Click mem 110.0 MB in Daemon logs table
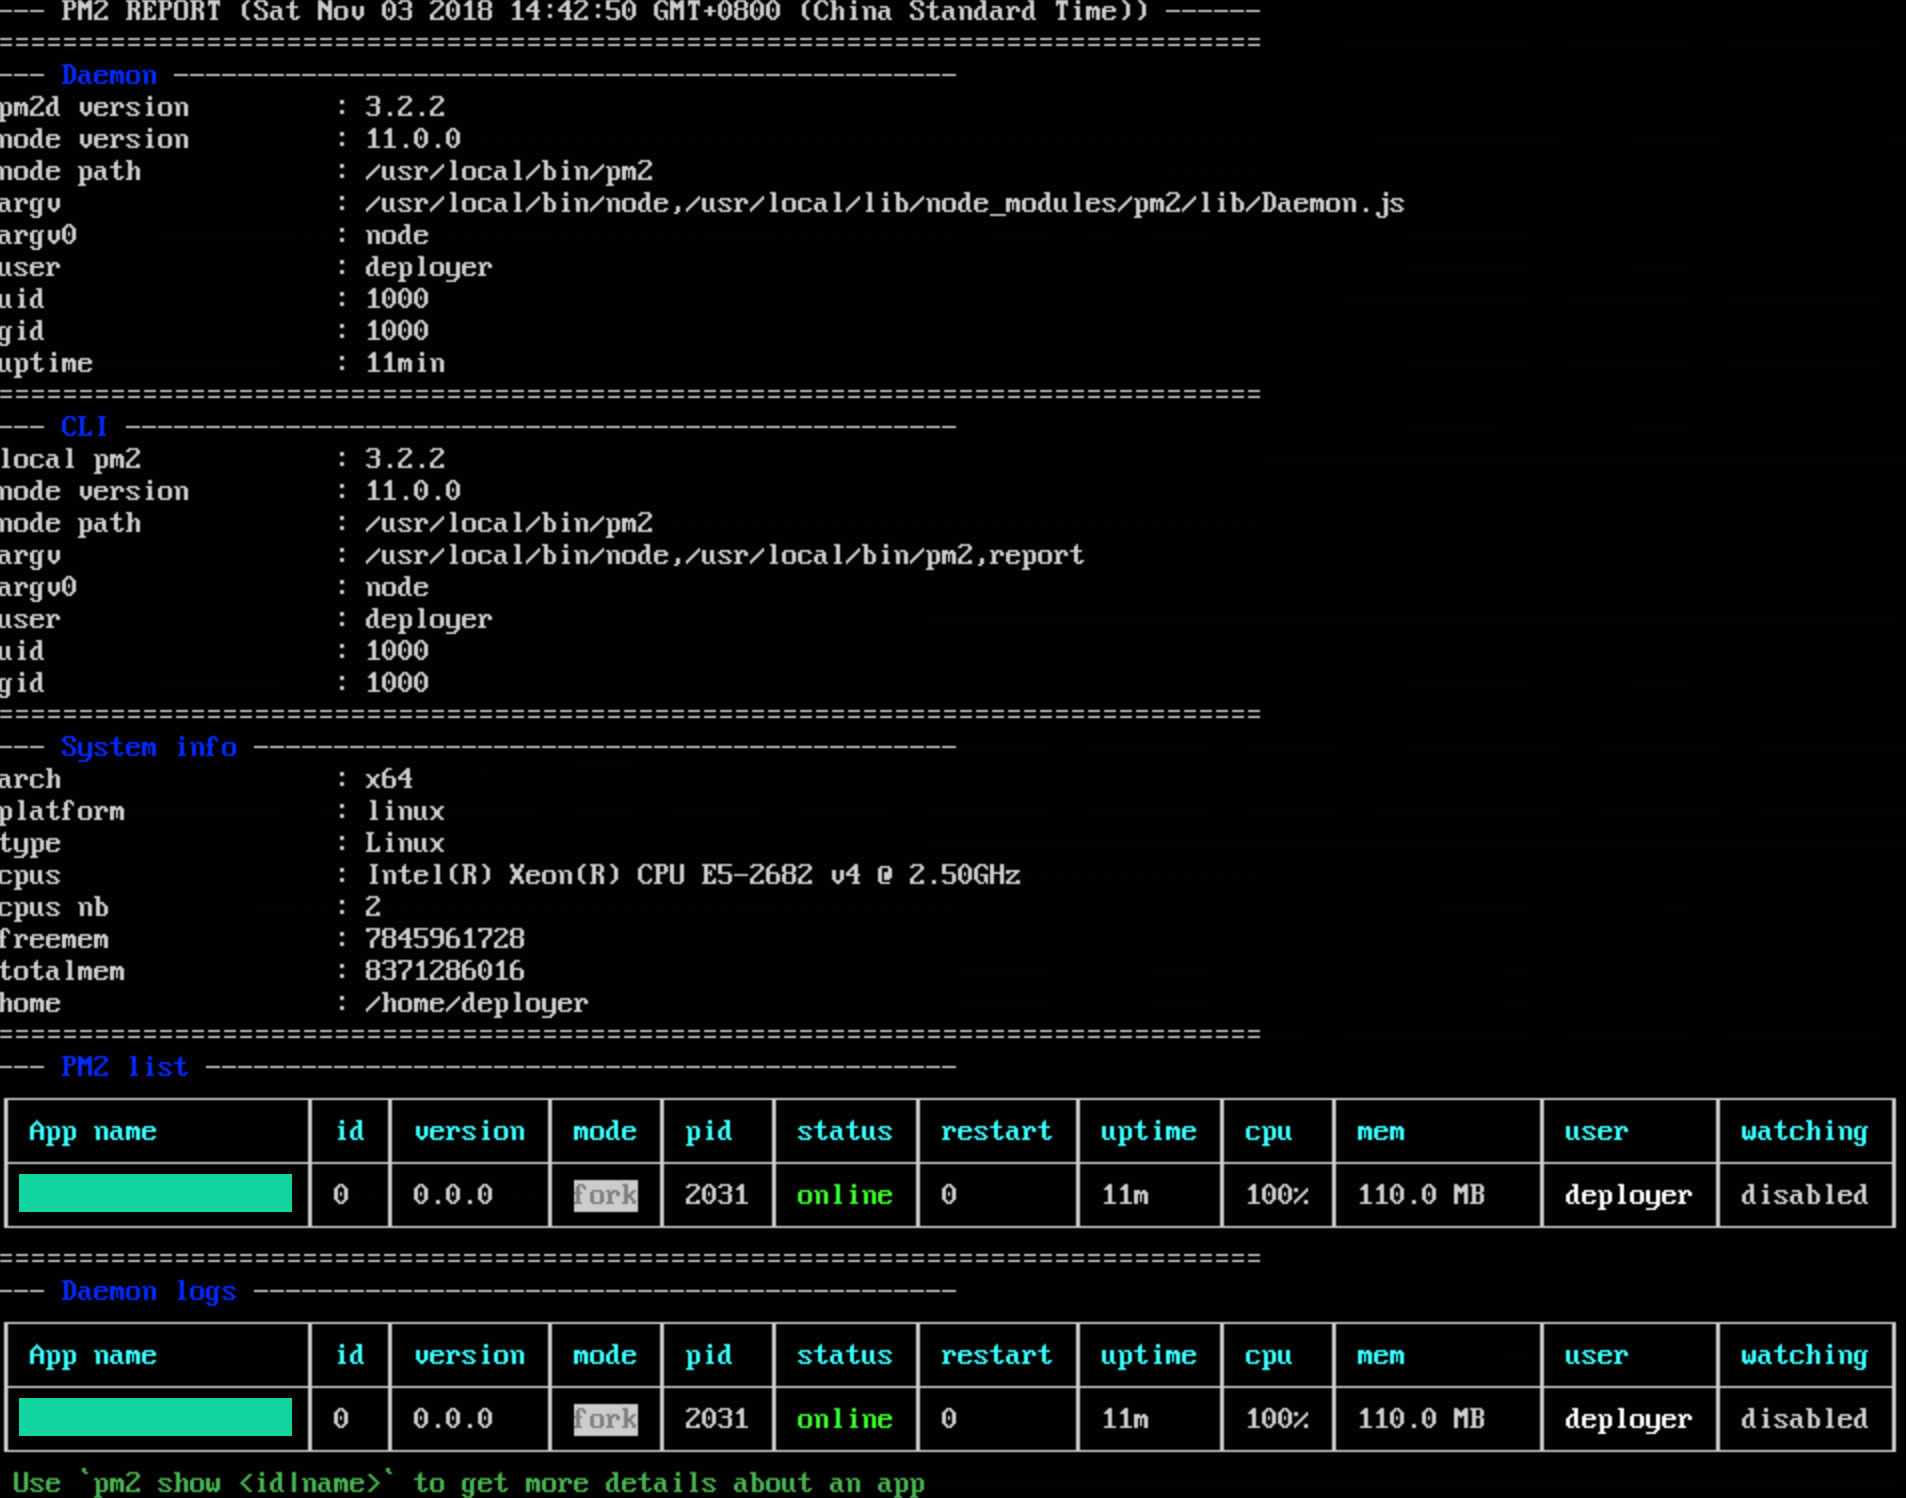1906x1498 pixels. tap(1420, 1419)
